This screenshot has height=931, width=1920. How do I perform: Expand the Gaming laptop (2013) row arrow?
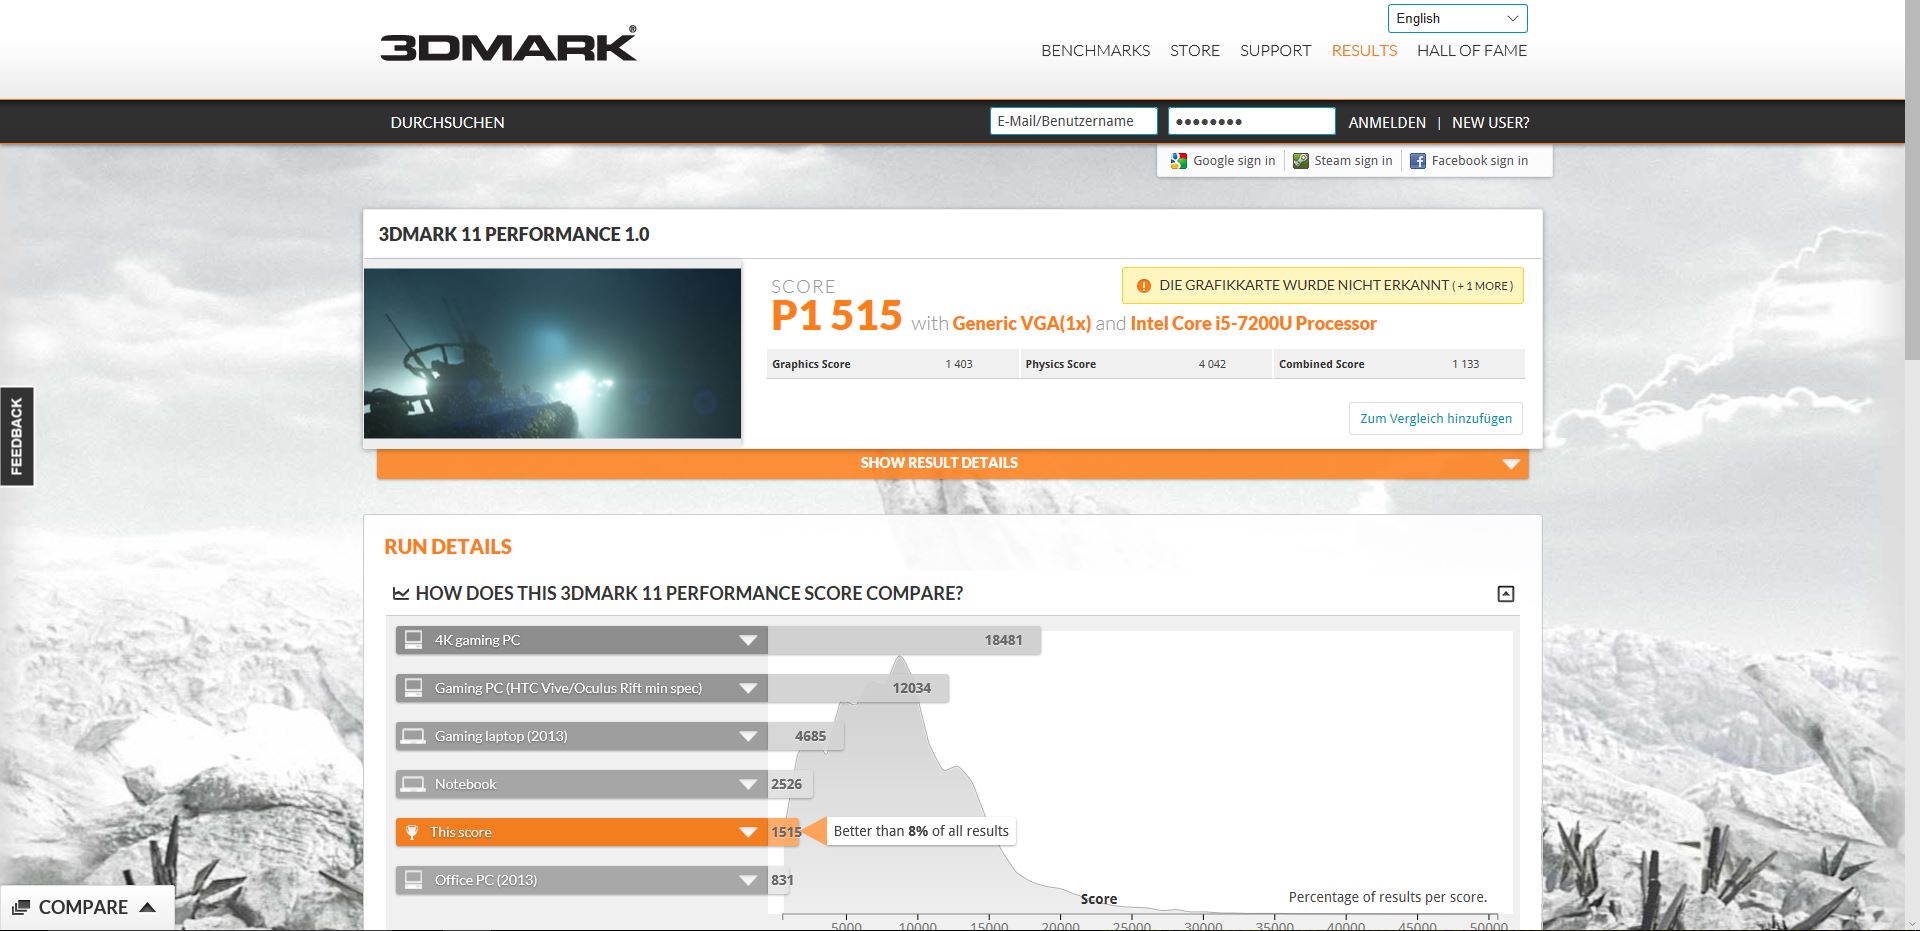coord(748,736)
